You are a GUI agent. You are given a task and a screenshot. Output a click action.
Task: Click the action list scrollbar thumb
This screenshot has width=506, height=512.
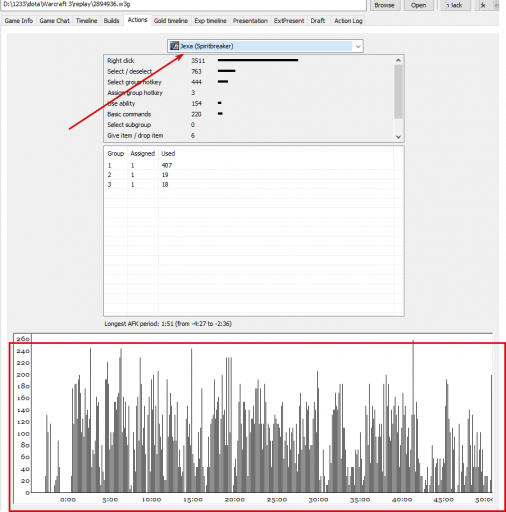point(398,92)
